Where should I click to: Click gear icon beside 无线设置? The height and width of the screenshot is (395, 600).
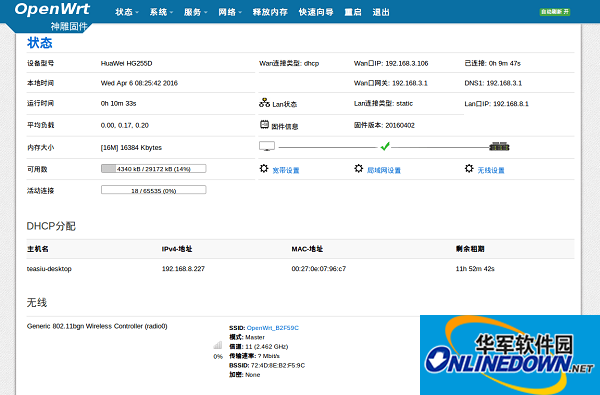[469, 168]
